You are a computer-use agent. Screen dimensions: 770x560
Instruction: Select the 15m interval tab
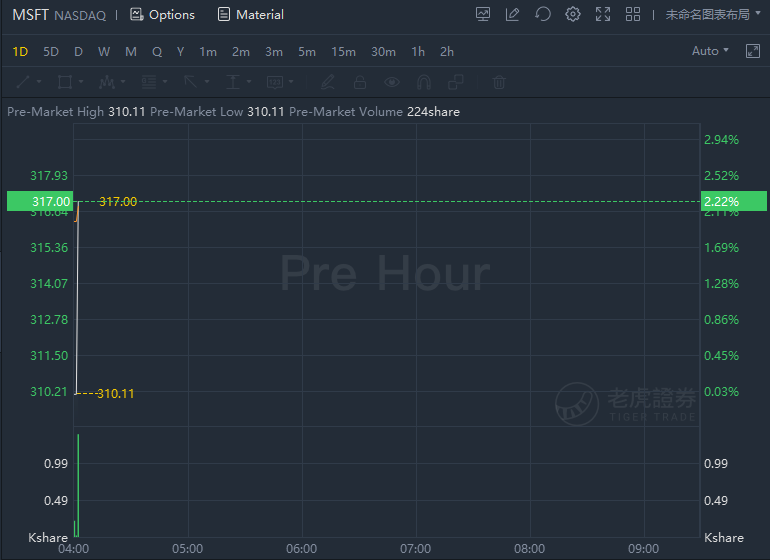343,52
